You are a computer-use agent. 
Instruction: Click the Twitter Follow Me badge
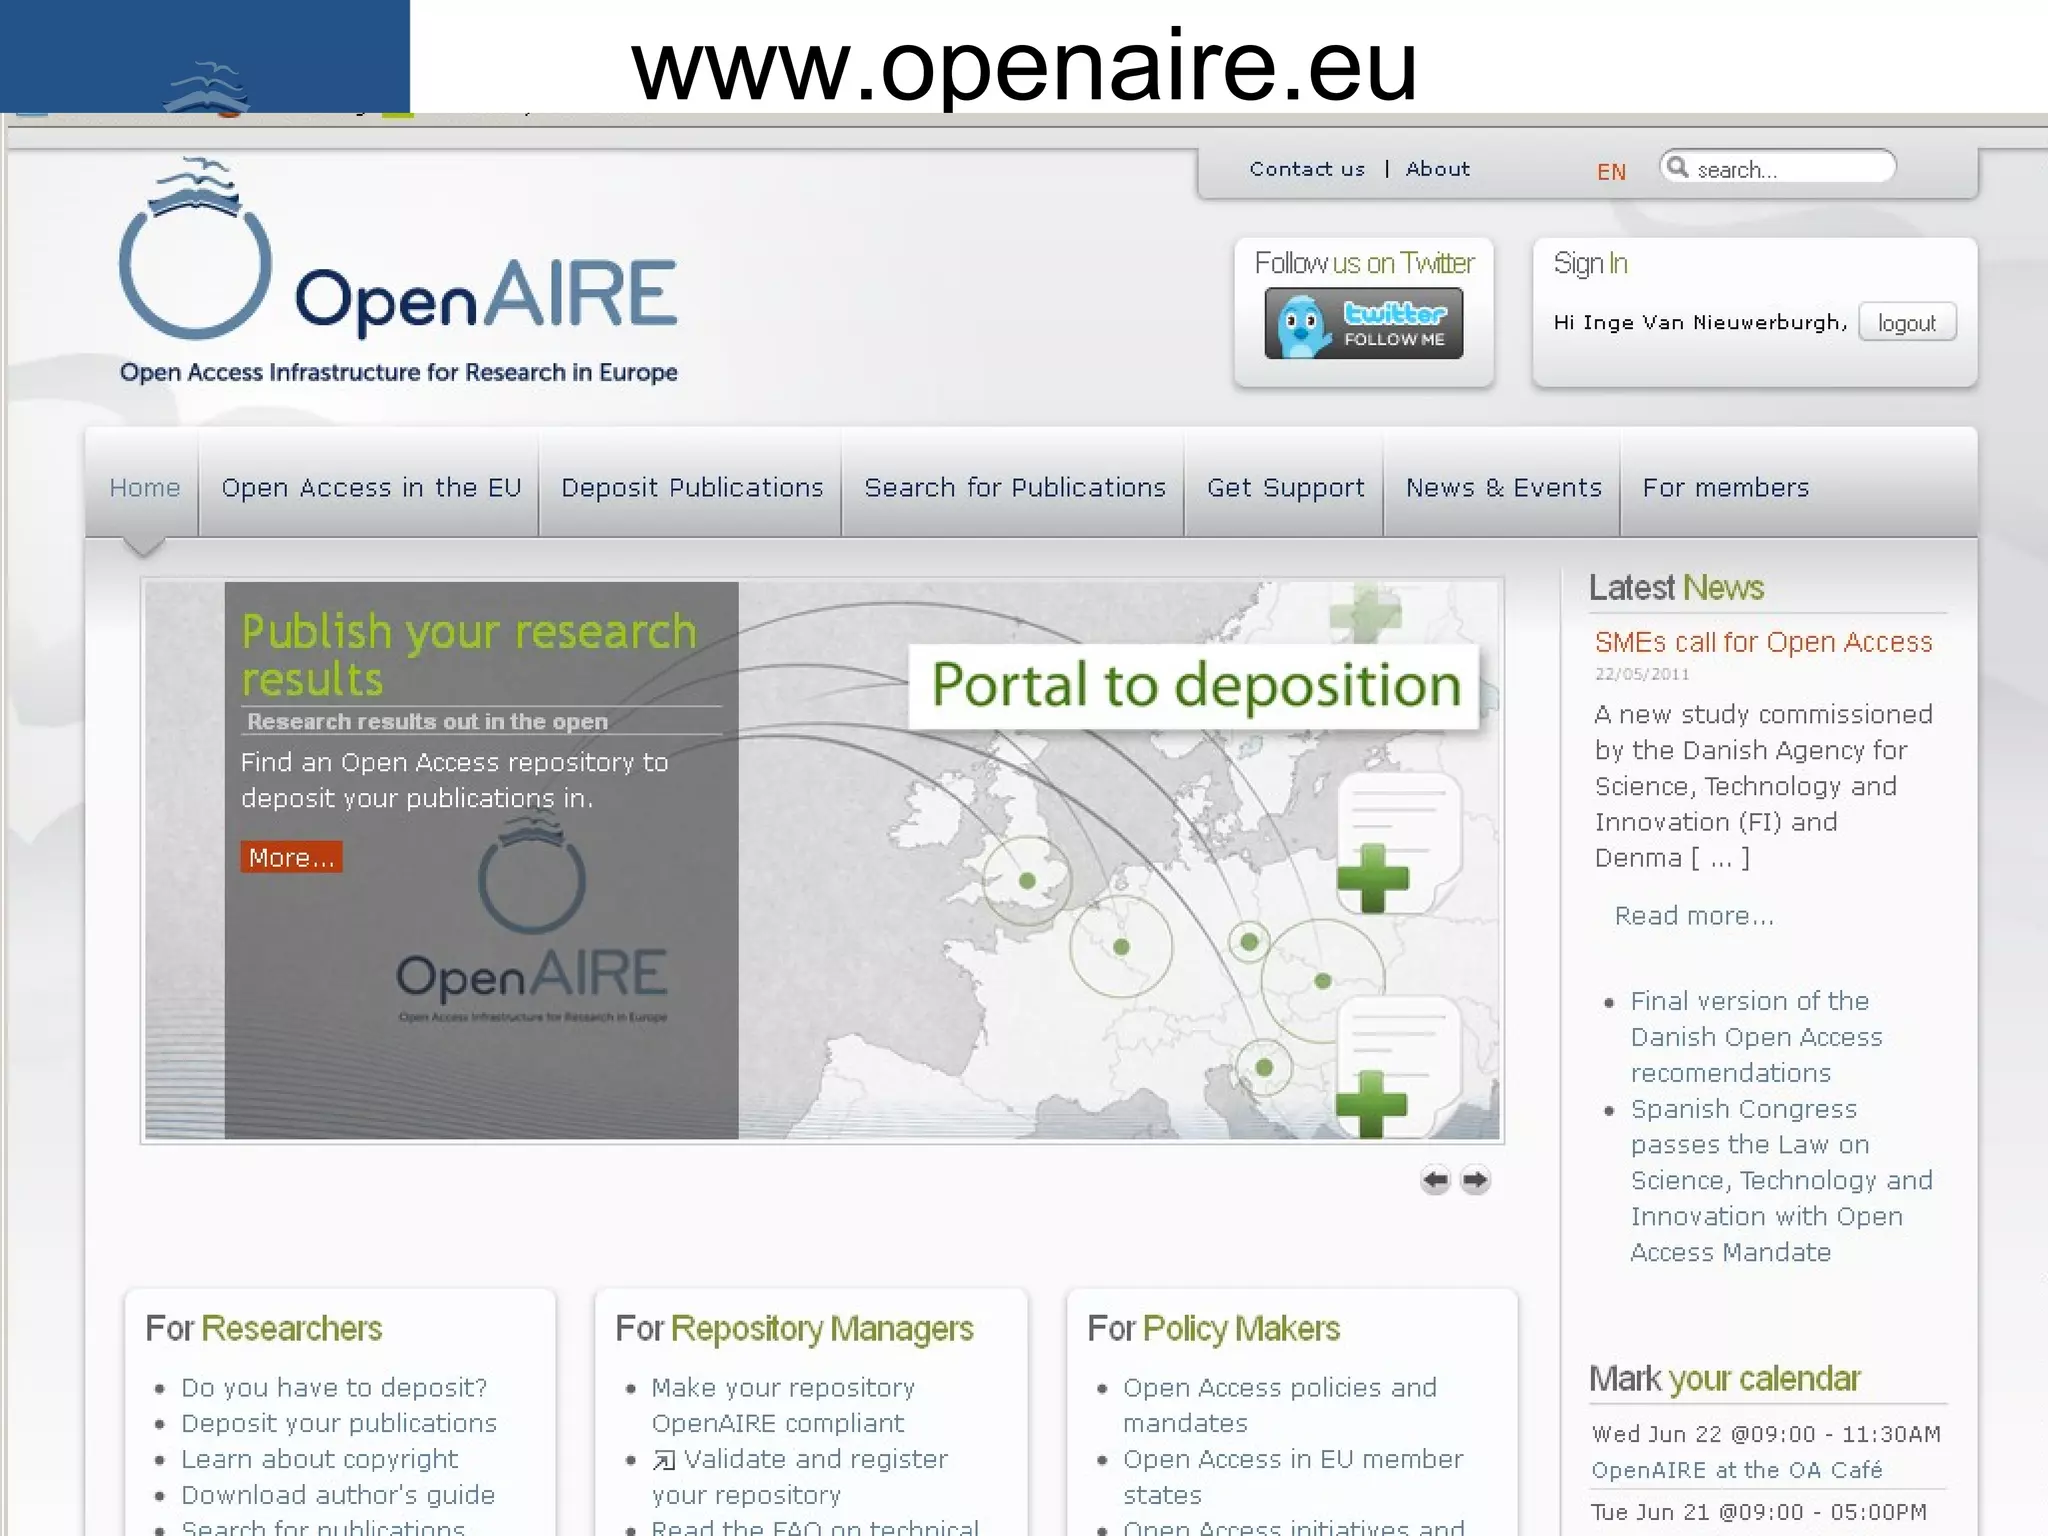point(1363,323)
